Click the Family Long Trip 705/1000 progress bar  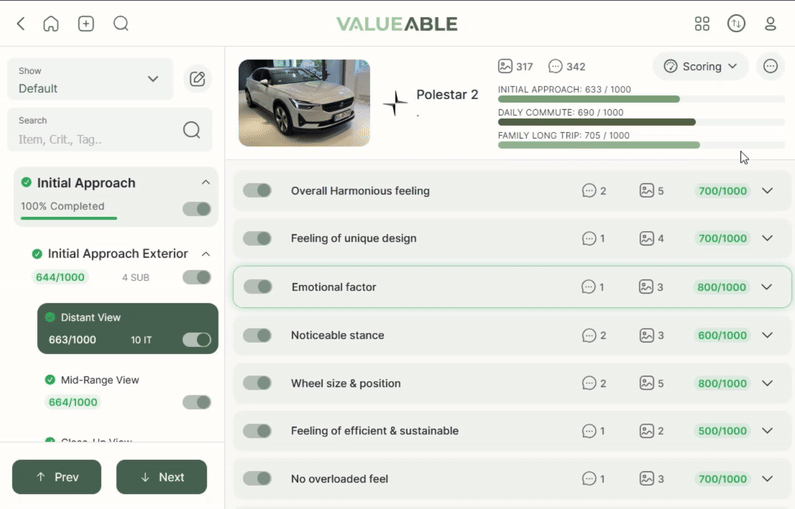tap(641, 145)
